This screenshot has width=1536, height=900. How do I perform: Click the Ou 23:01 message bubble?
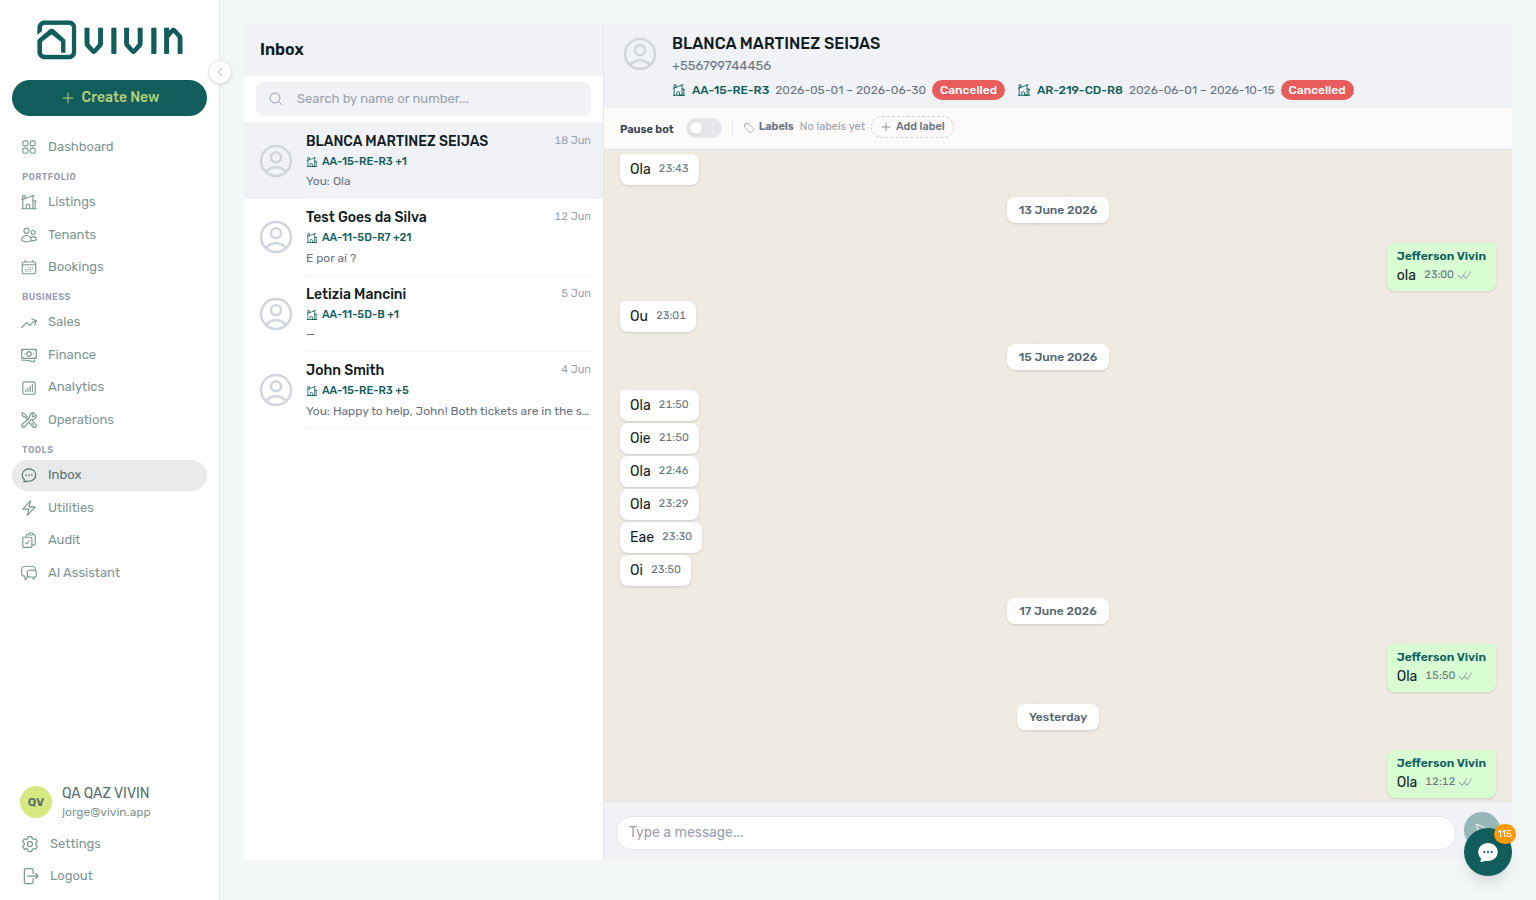click(x=658, y=316)
